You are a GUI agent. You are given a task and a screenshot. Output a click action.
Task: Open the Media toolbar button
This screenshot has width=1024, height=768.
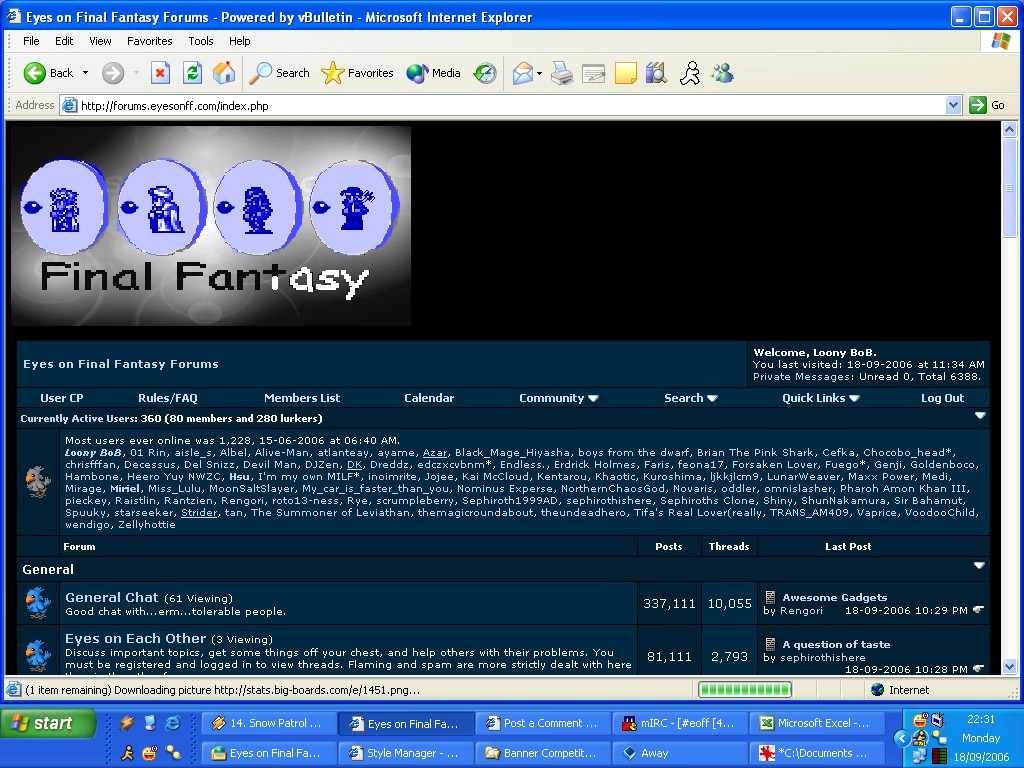pyautogui.click(x=434, y=73)
